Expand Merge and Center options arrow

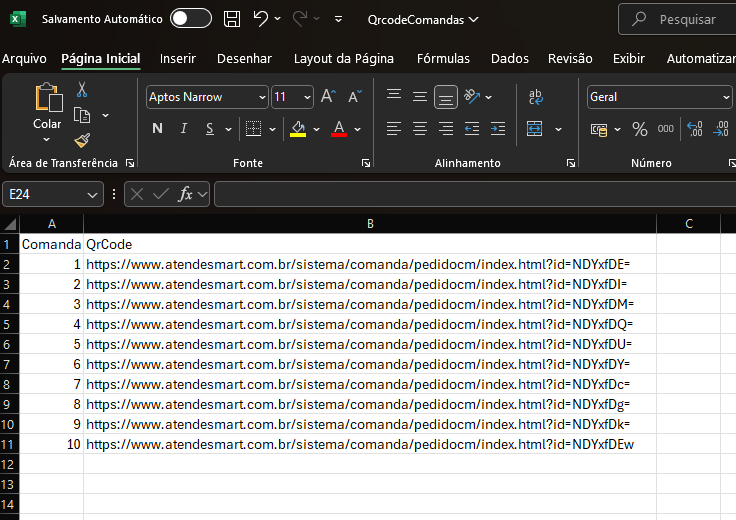pyautogui.click(x=558, y=129)
